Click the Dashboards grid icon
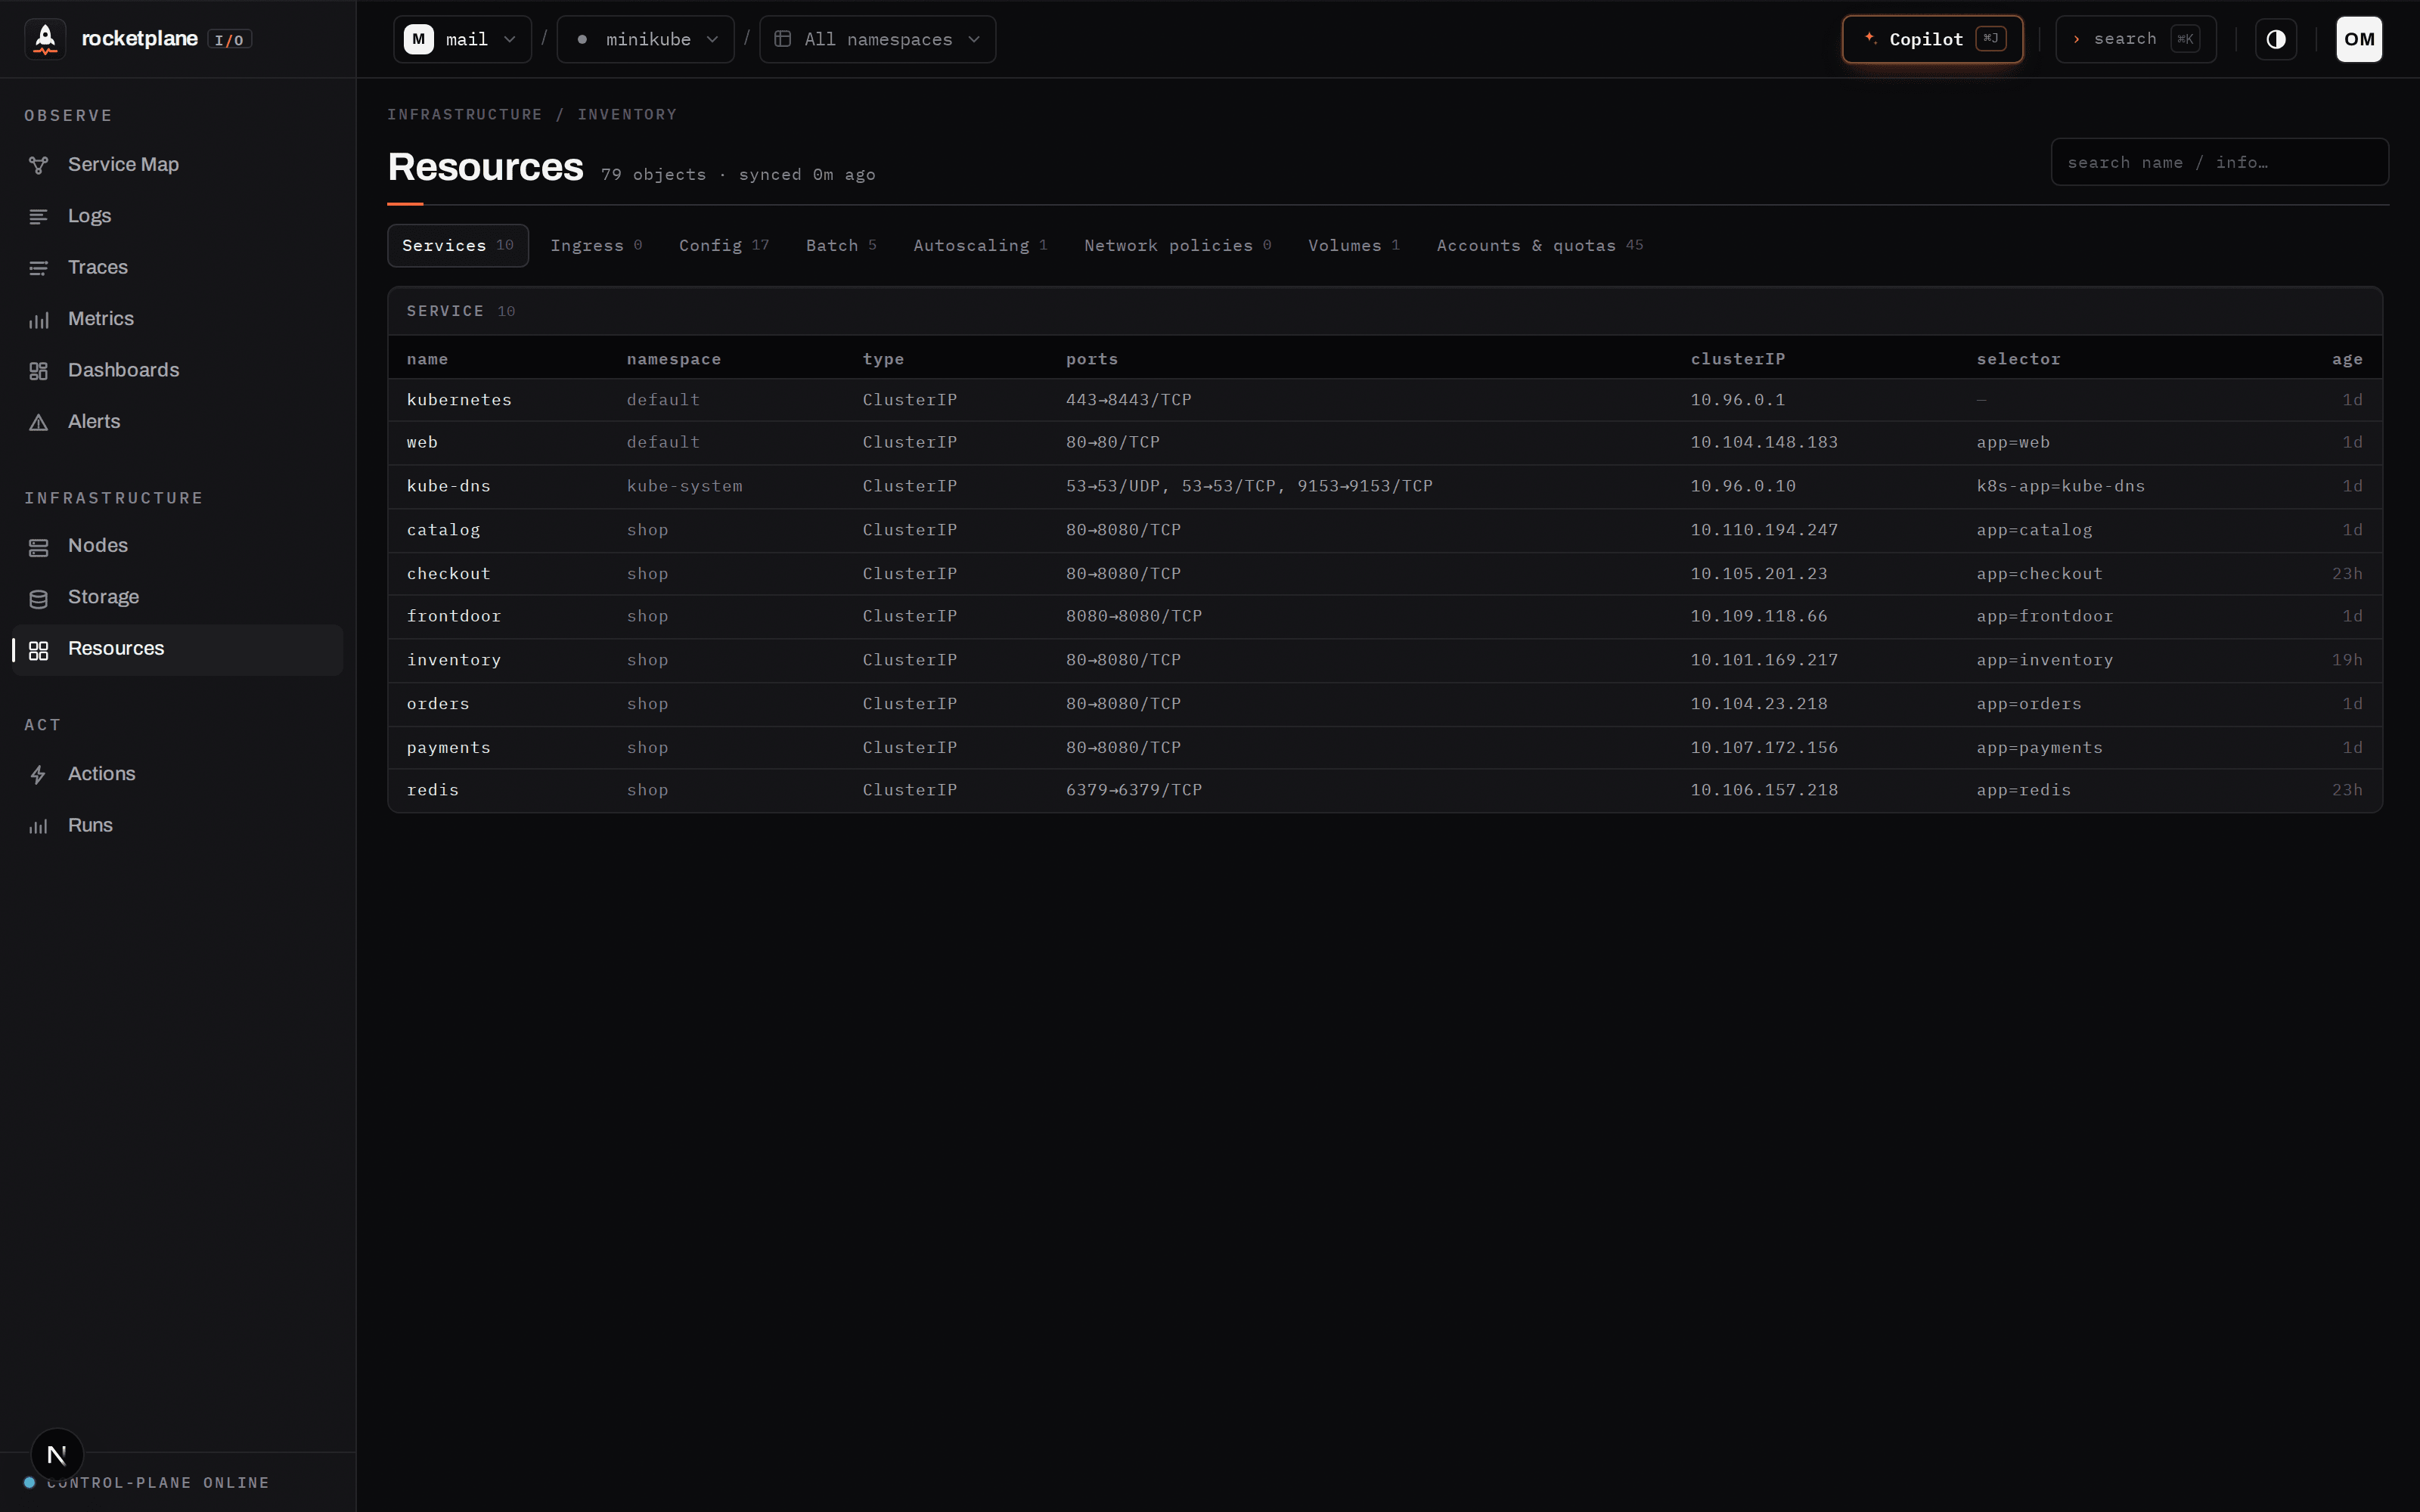Image resolution: width=2420 pixels, height=1512 pixels. pos(38,371)
